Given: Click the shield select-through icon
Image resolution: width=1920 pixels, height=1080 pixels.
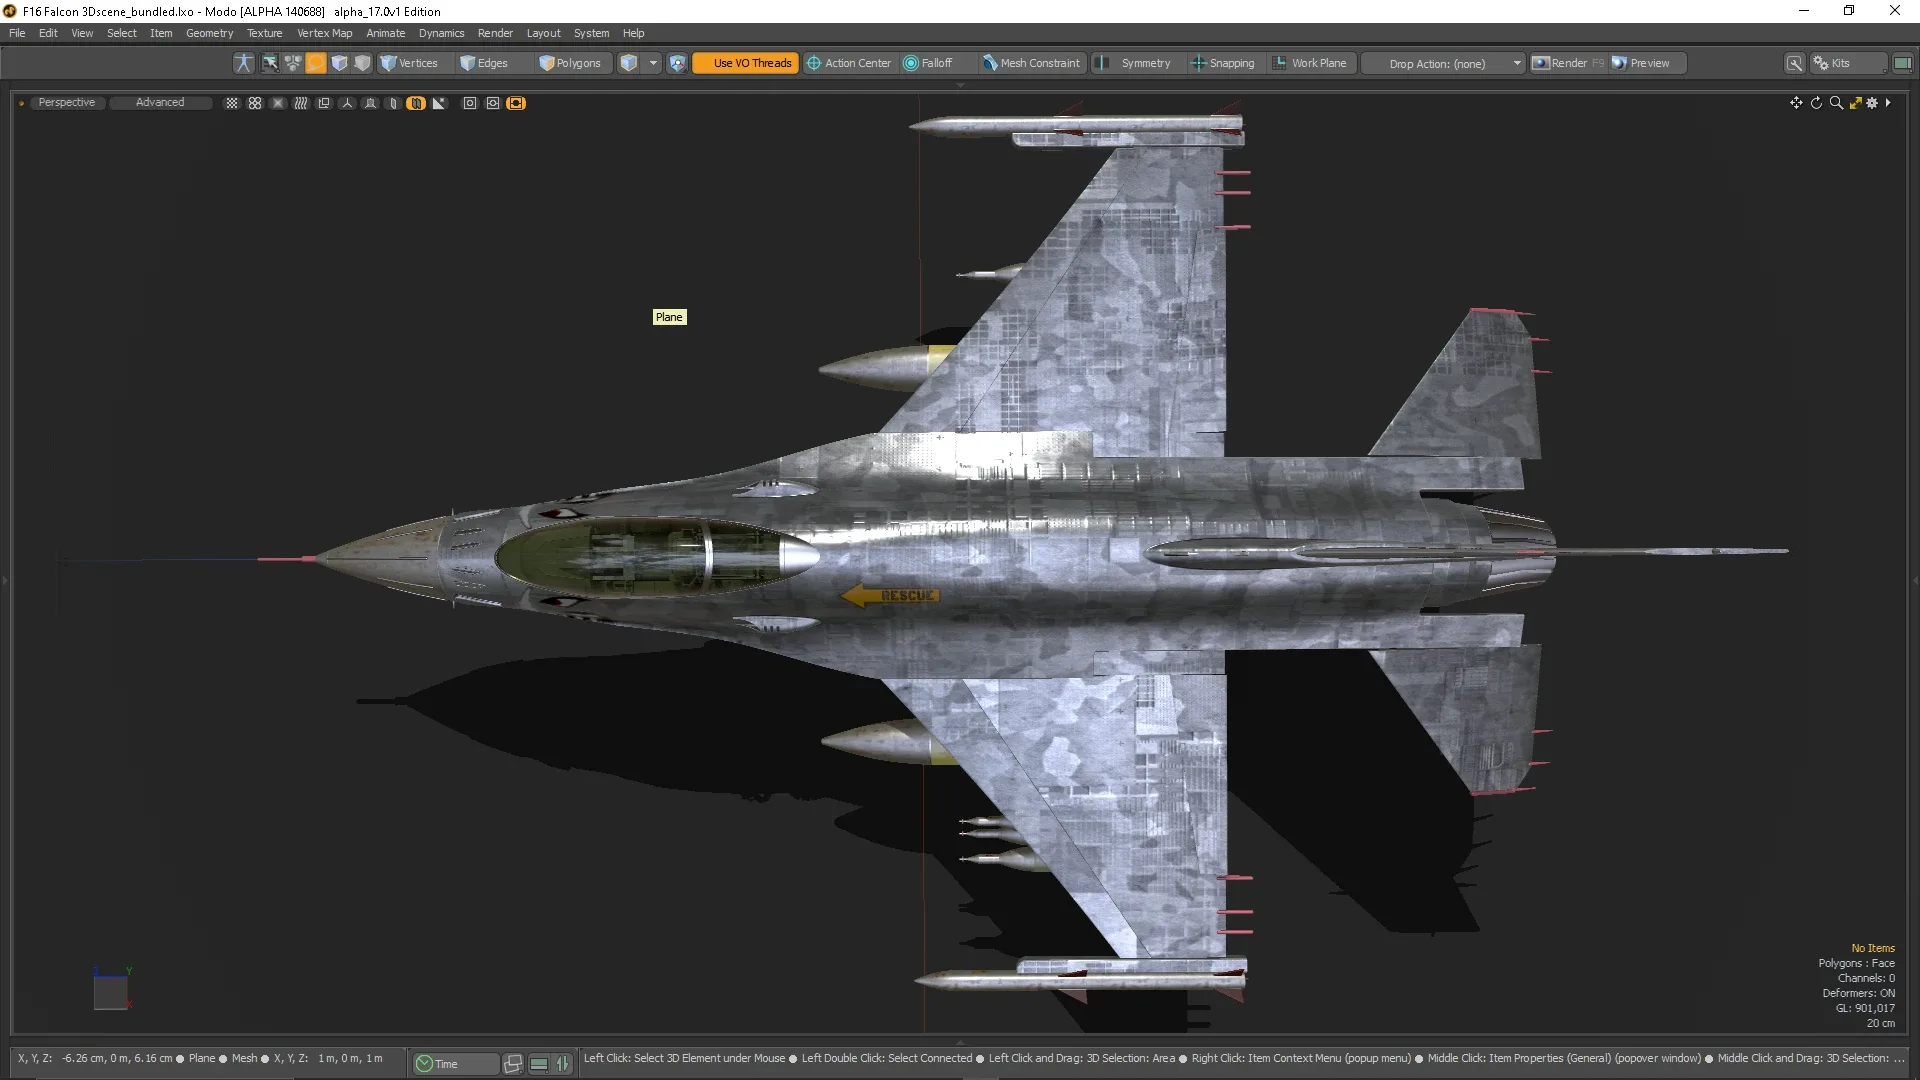Looking at the screenshot, I should (x=677, y=63).
